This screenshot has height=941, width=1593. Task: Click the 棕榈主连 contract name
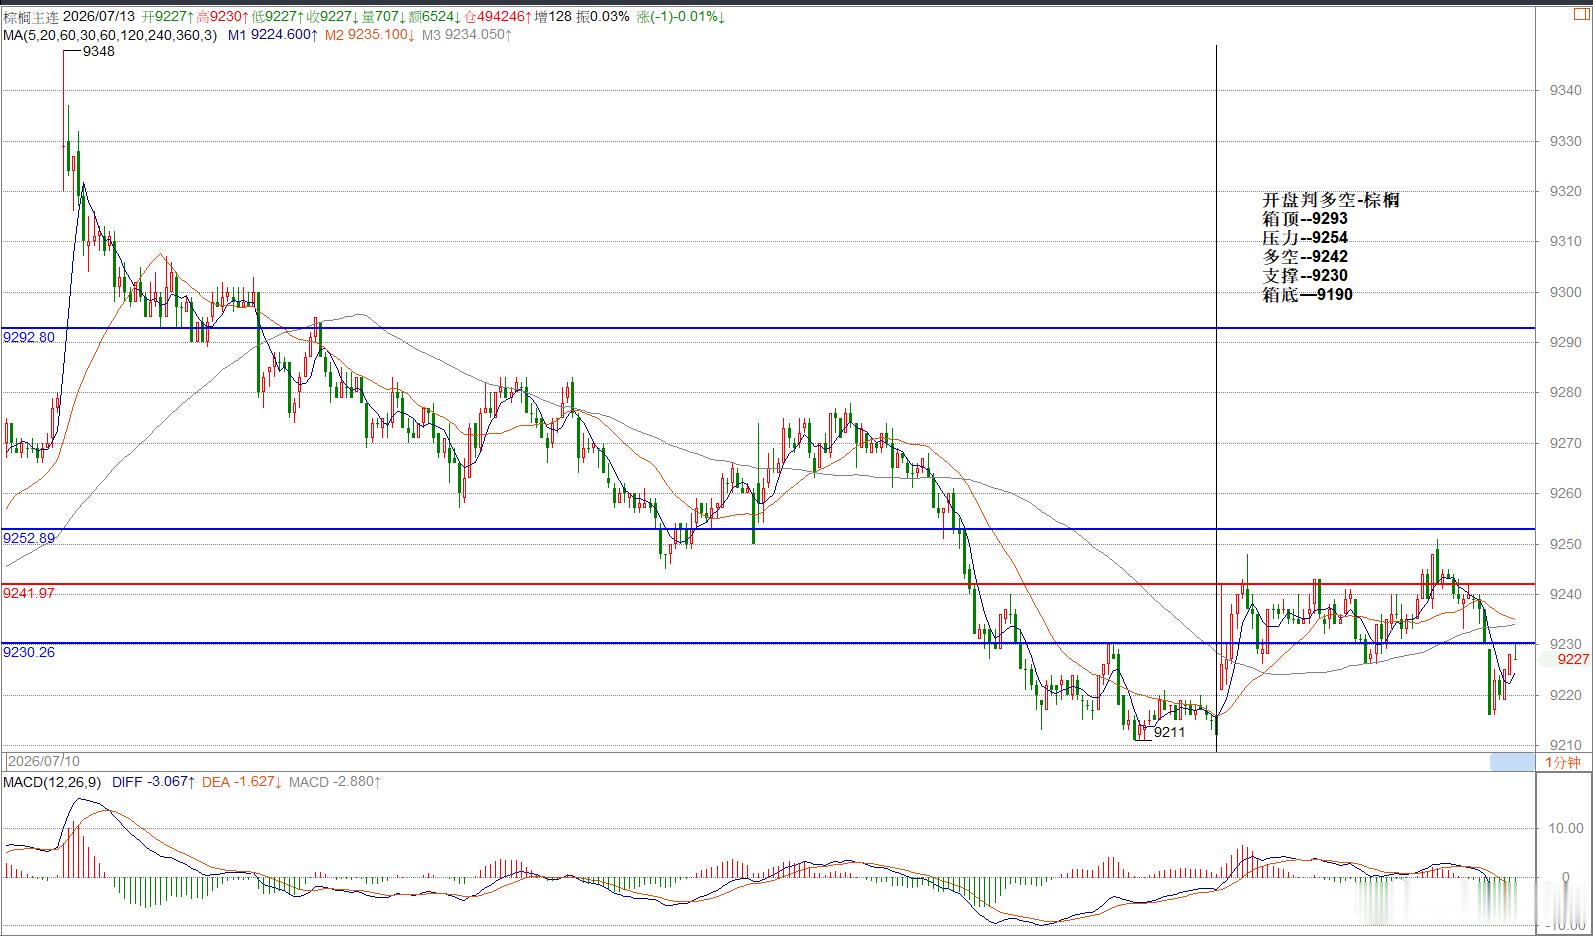(x=30, y=17)
